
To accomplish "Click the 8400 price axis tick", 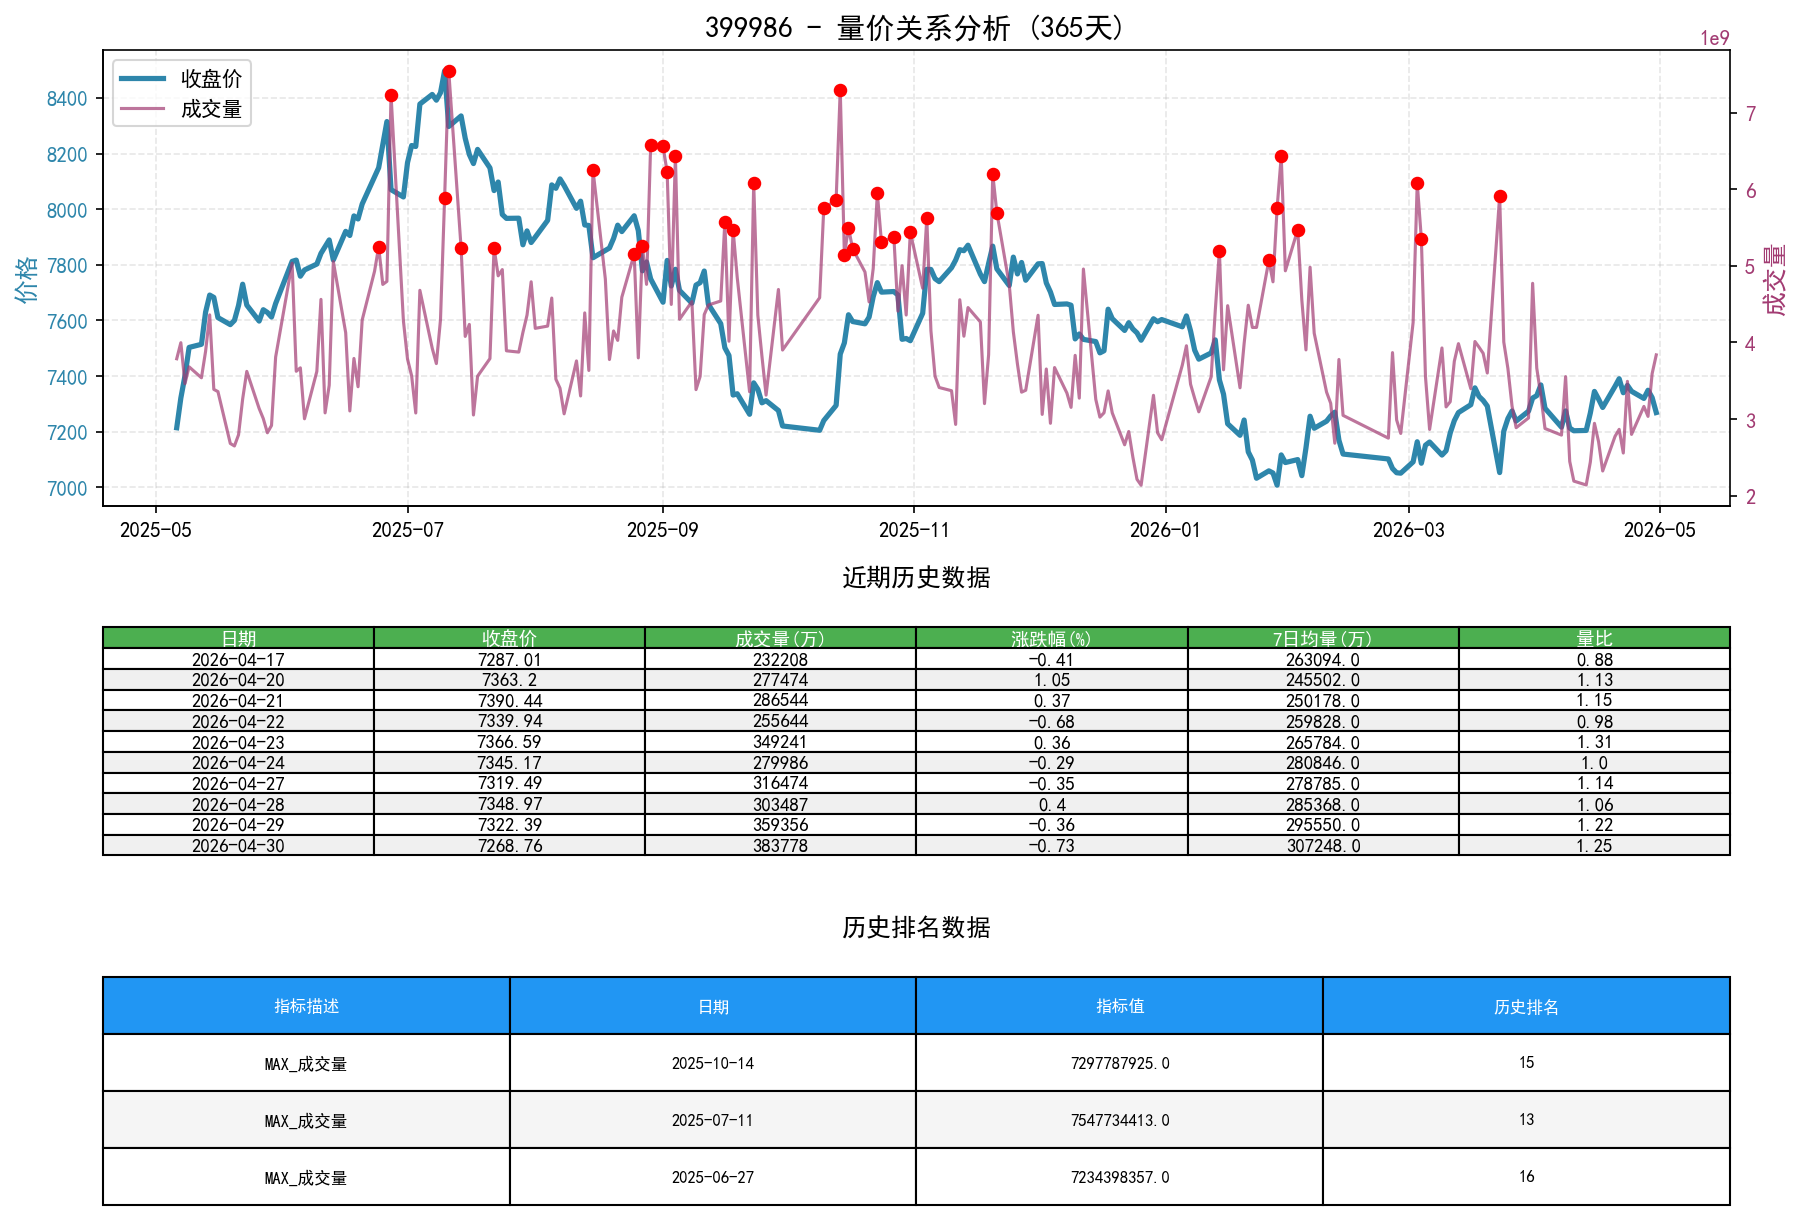I will (x=67, y=98).
